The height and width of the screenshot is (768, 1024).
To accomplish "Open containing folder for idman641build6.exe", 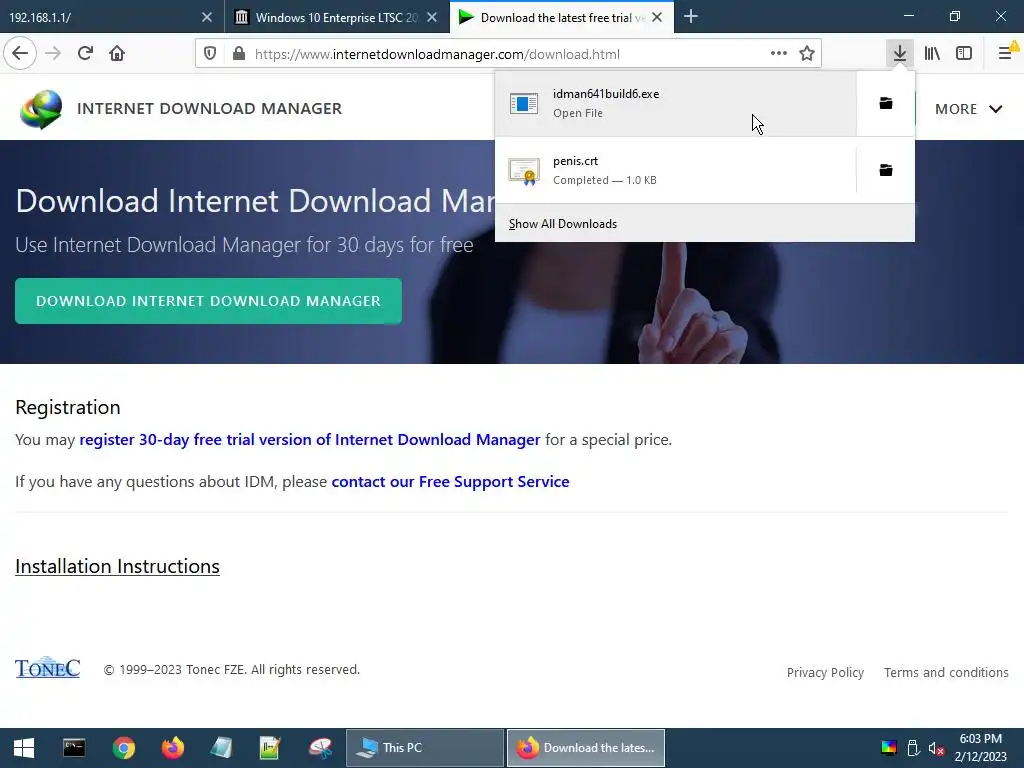I will point(886,103).
